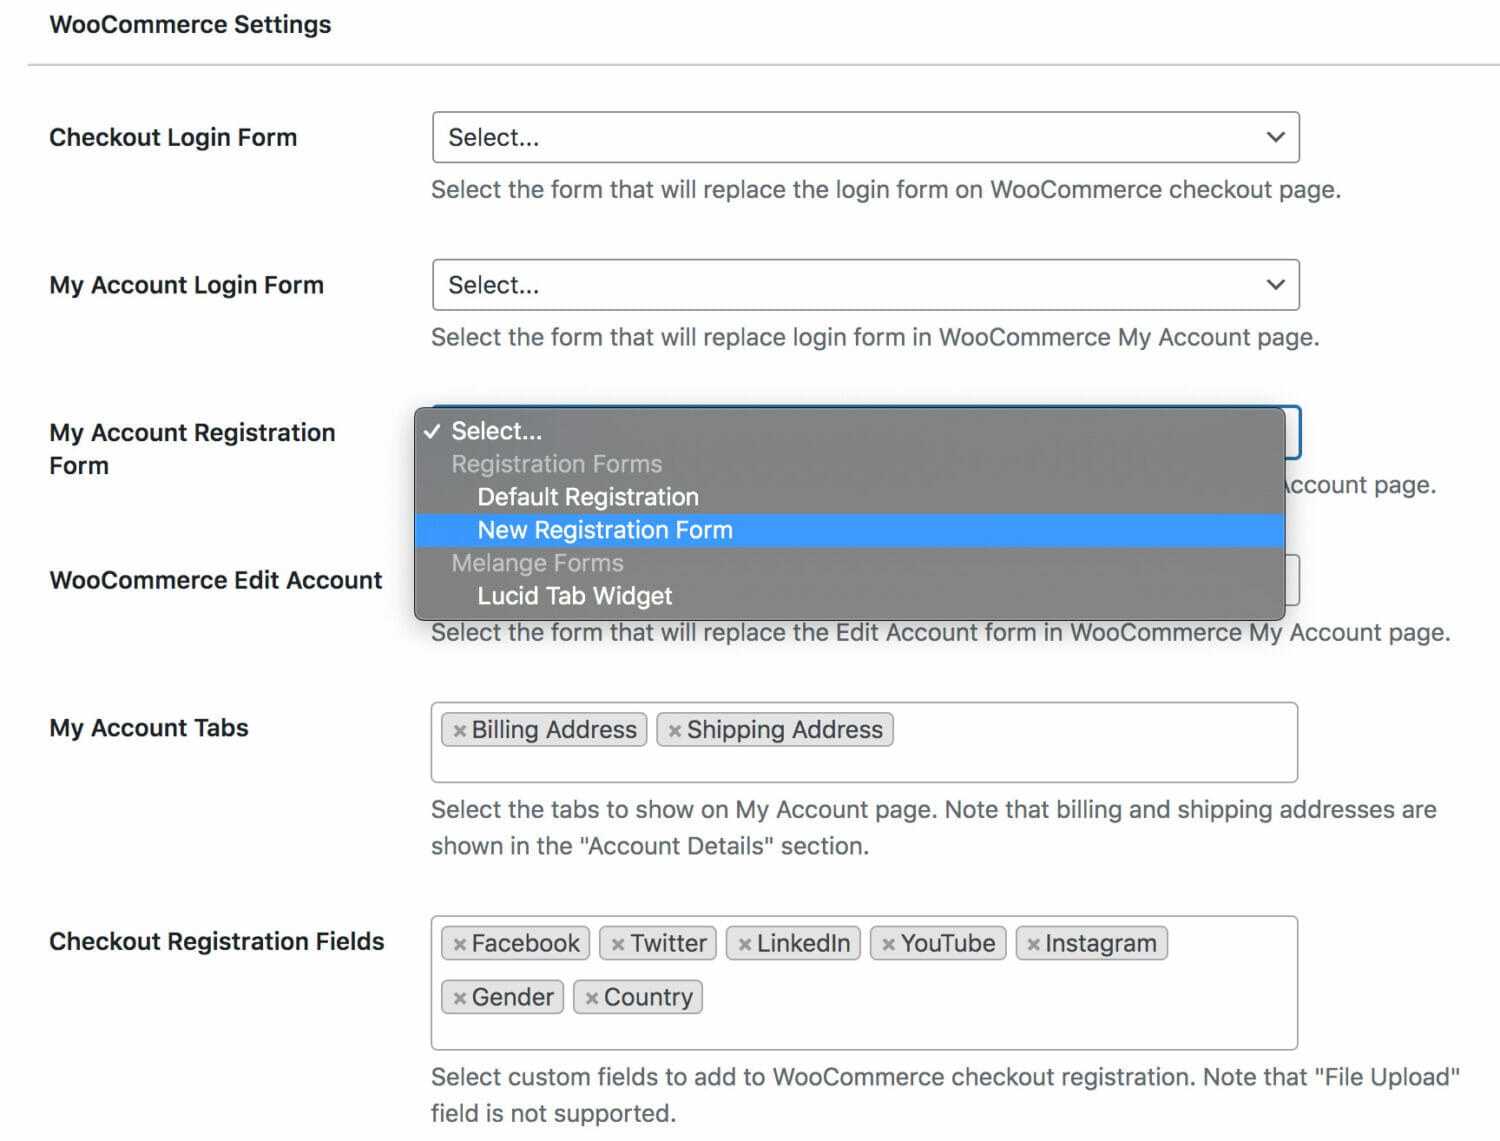Click the Facebook tag text
This screenshot has height=1141, width=1500.
tap(525, 943)
